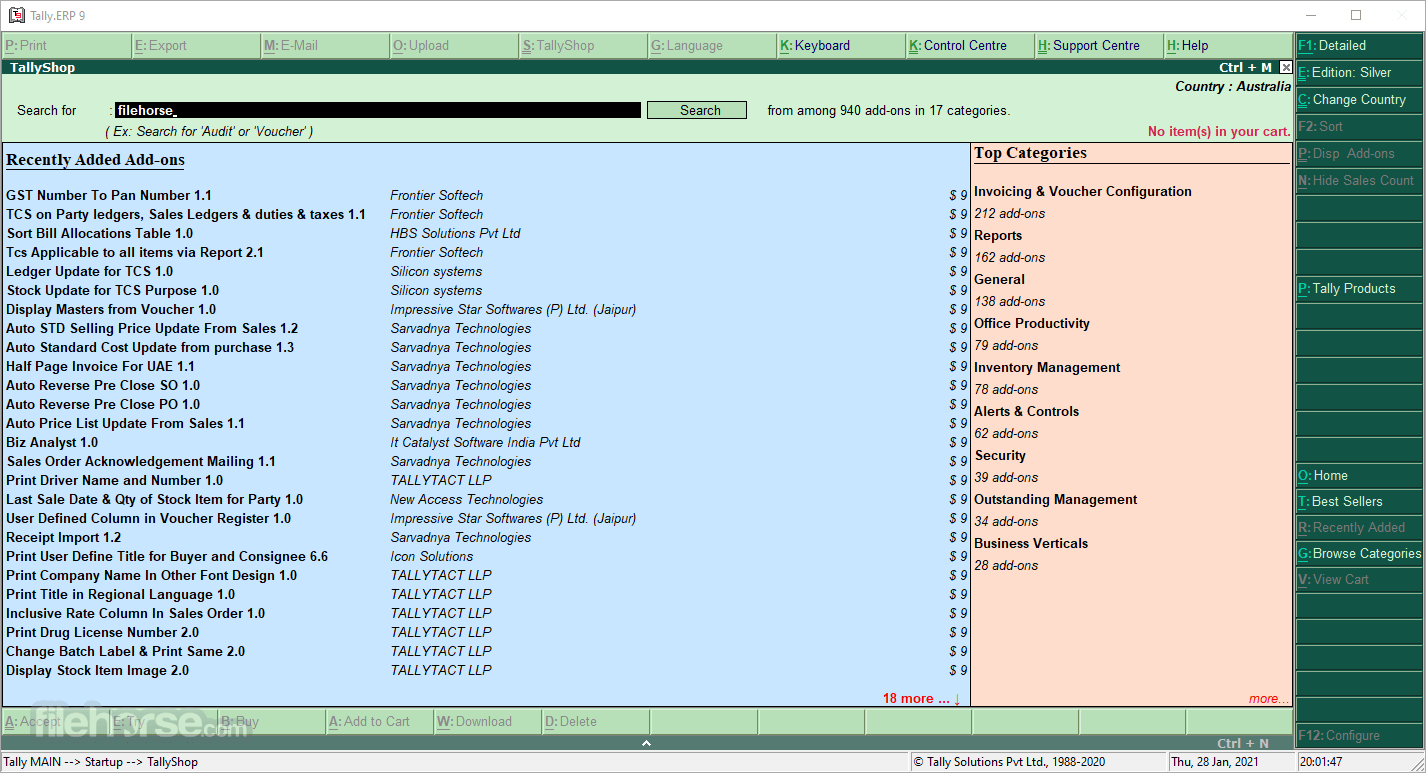
Task: Open Inventory Management category
Action: [1047, 368]
